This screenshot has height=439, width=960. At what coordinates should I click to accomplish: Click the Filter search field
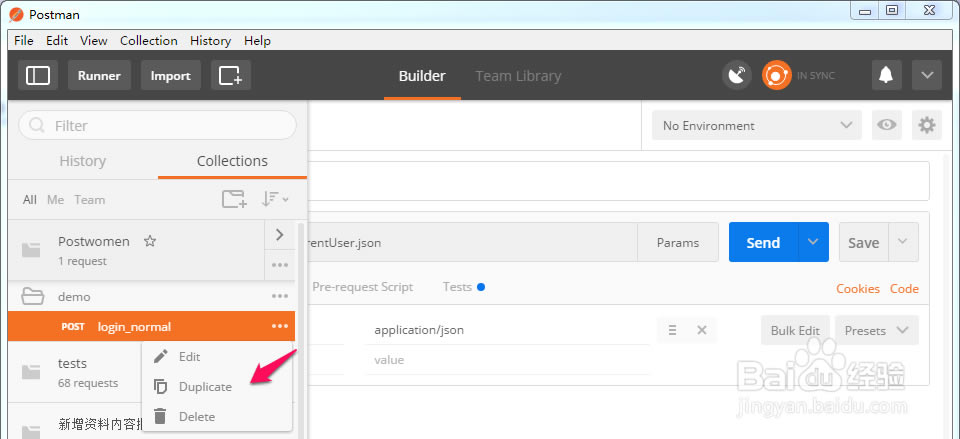pyautogui.click(x=158, y=126)
